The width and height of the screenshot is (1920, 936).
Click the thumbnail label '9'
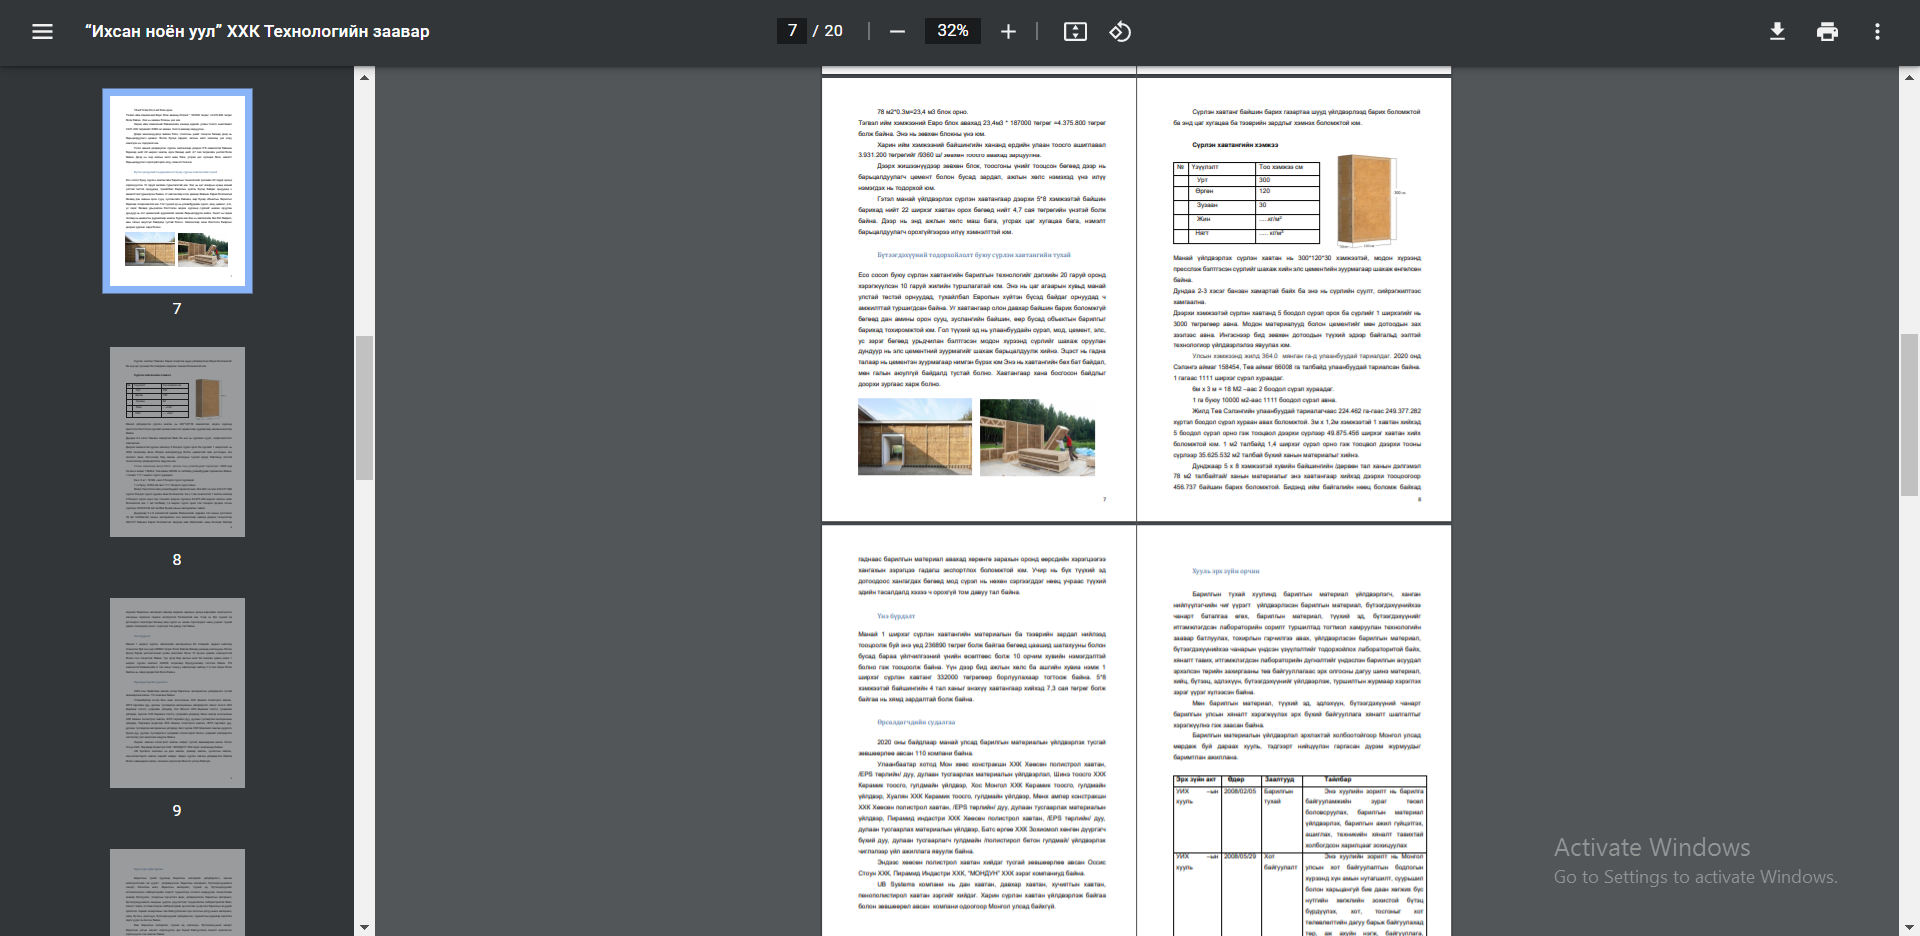pyautogui.click(x=177, y=811)
